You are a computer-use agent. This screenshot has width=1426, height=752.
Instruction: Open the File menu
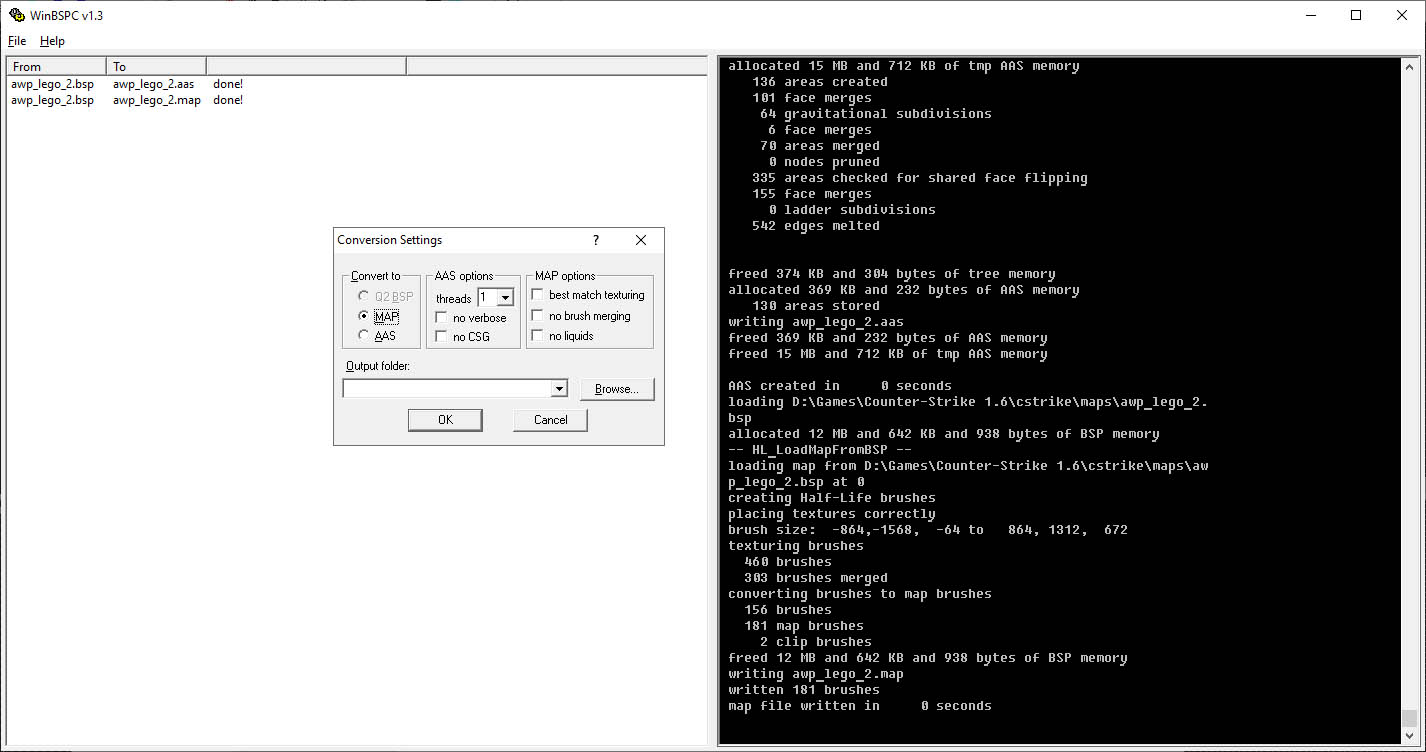17,41
